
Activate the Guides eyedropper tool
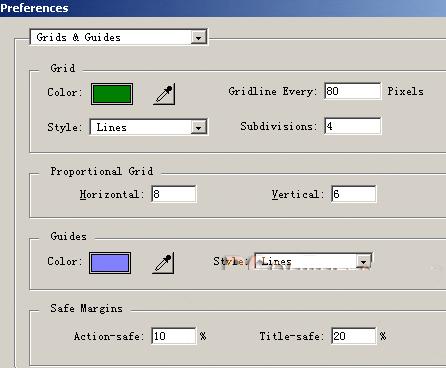[163, 263]
